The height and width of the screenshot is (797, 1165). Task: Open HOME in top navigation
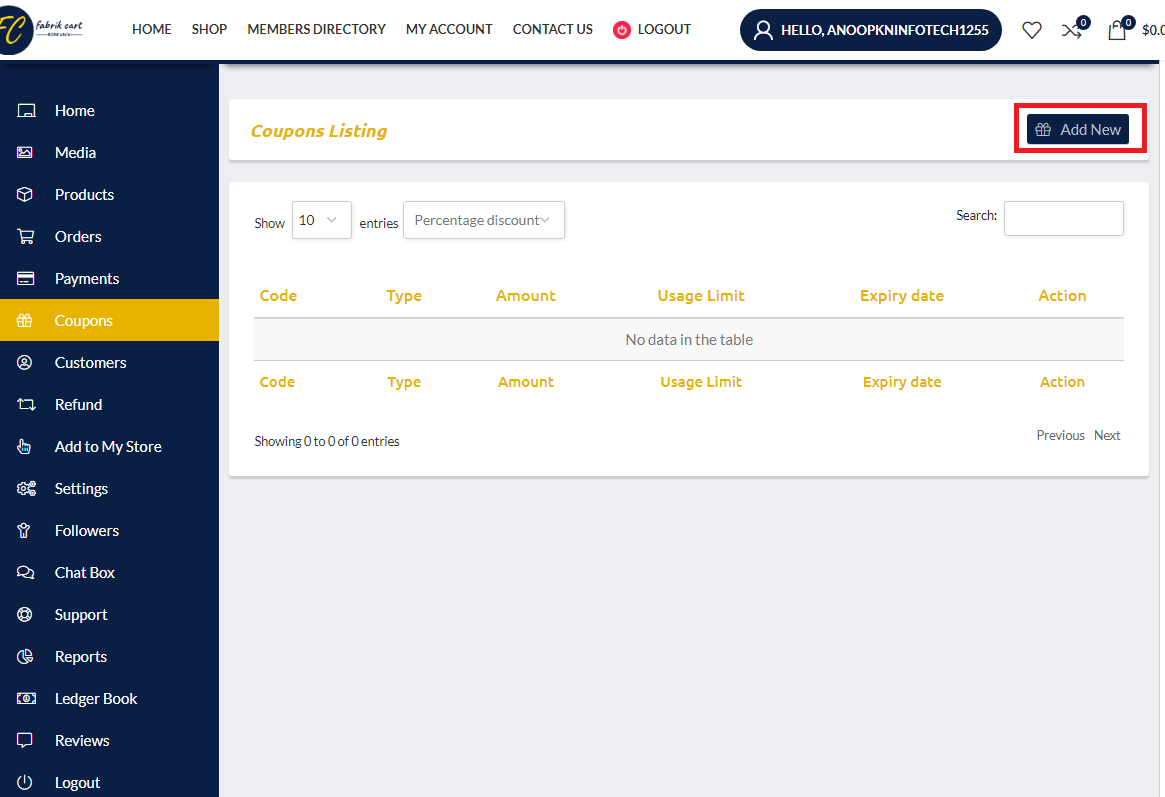pos(152,29)
